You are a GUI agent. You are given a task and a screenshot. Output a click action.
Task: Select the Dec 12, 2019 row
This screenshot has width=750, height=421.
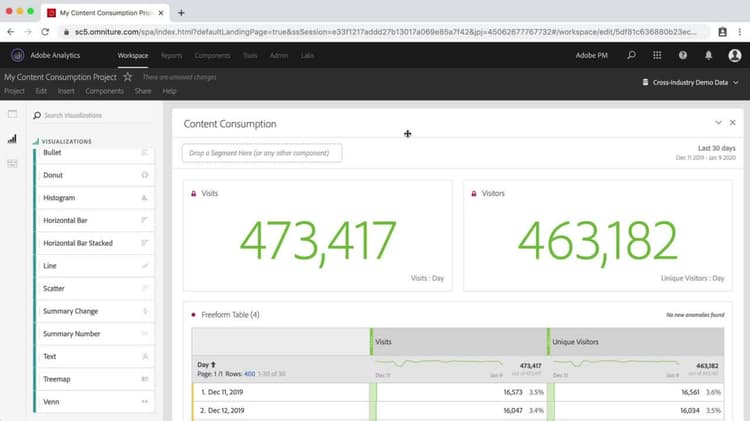click(458, 410)
